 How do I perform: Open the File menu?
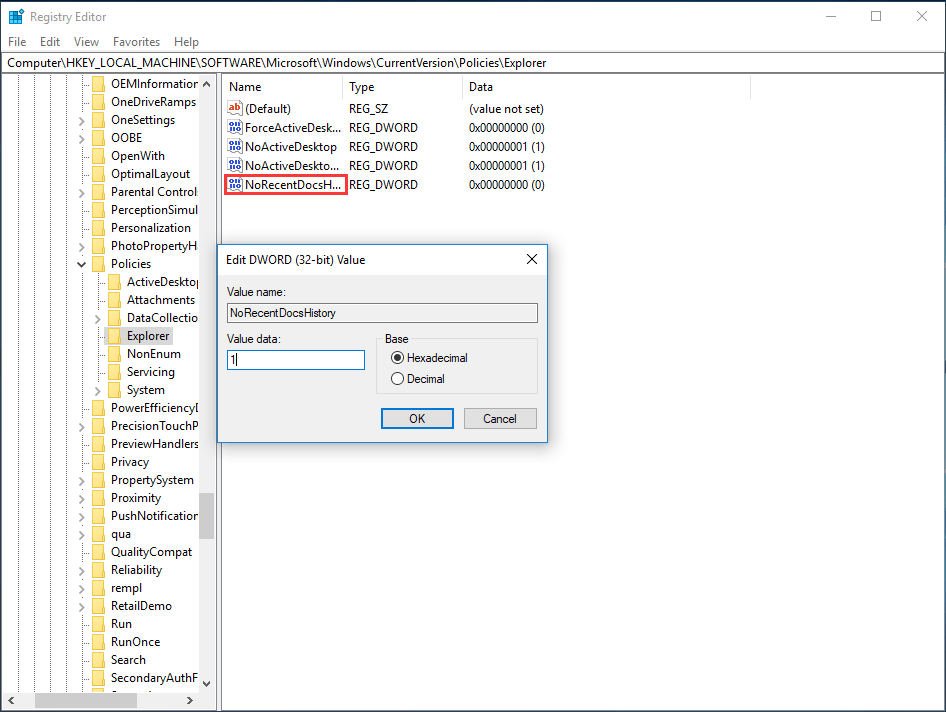[17, 42]
